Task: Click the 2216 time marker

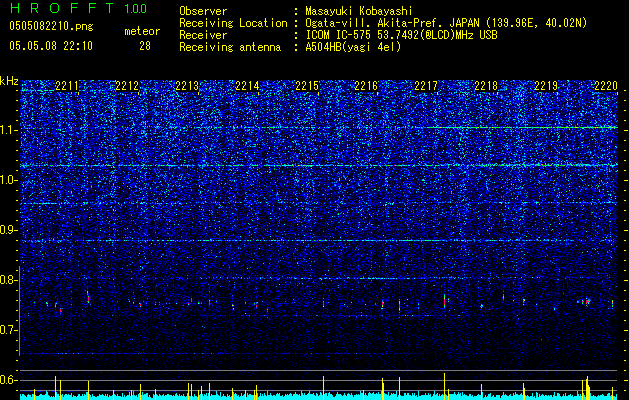Action: click(x=366, y=86)
